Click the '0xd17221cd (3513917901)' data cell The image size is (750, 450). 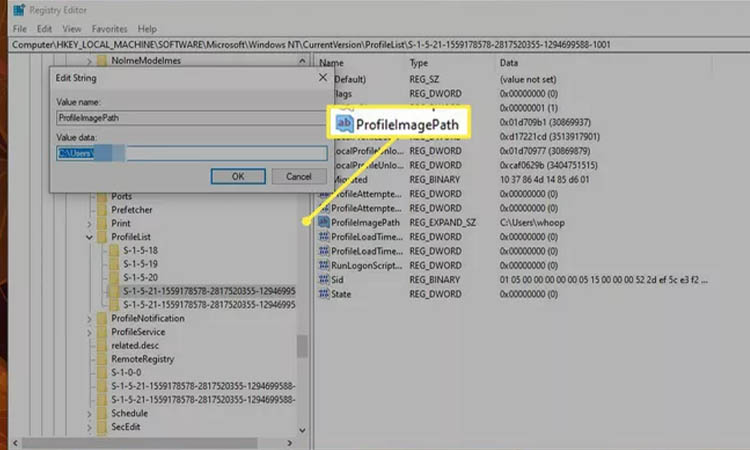pyautogui.click(x=550, y=137)
